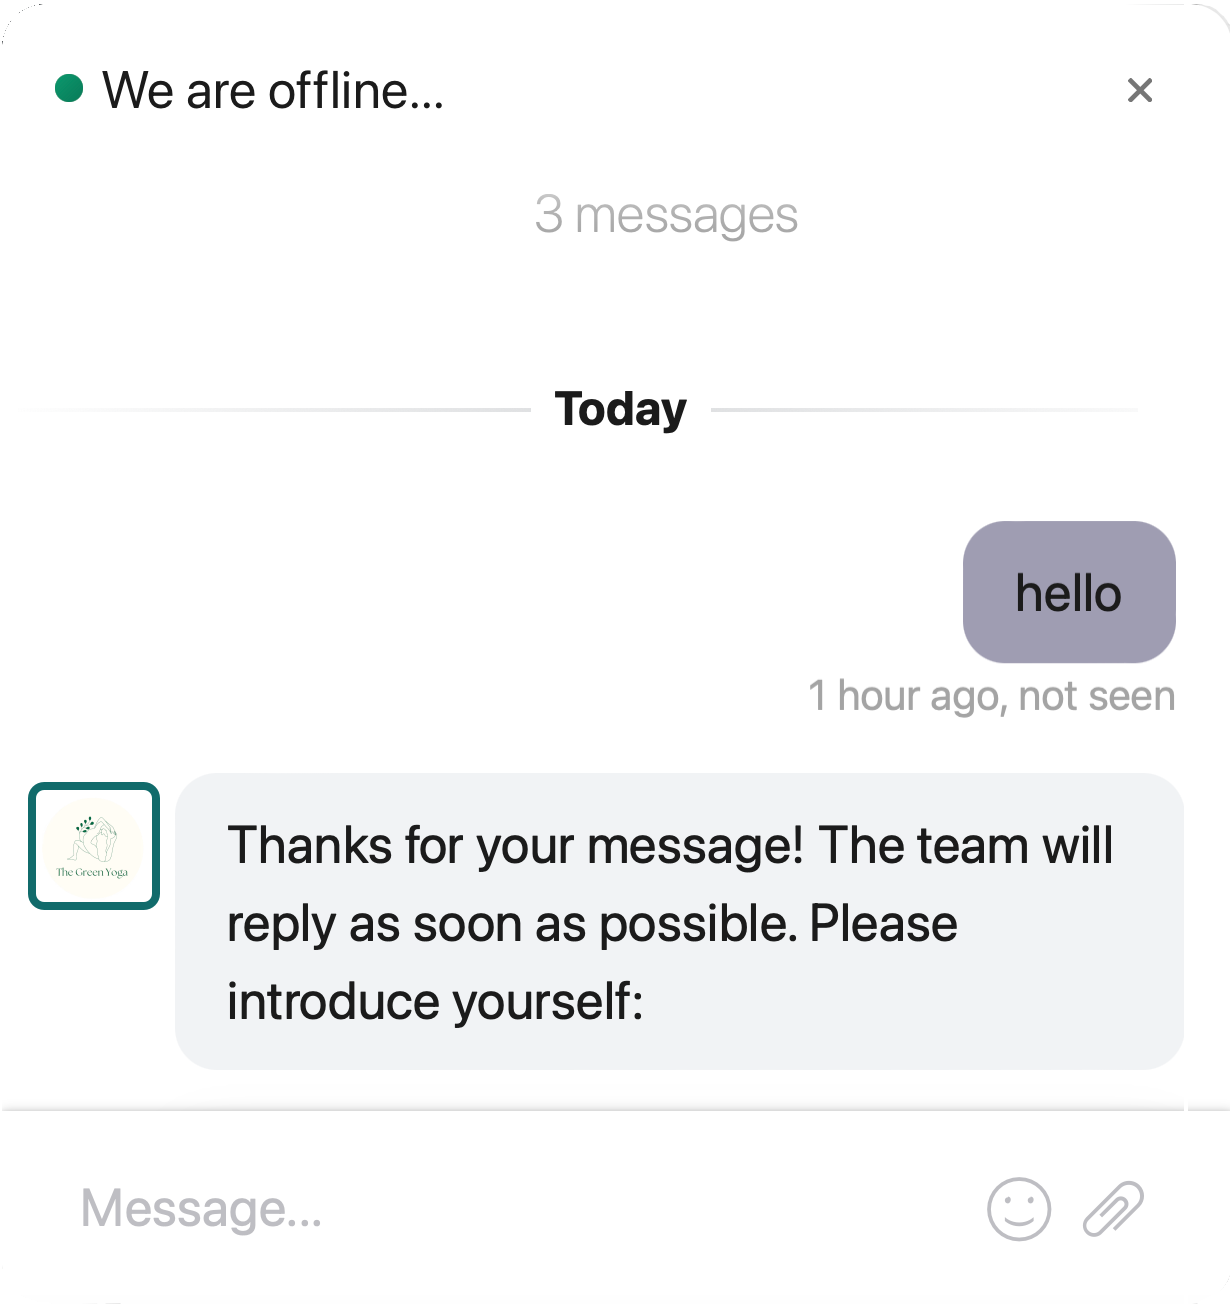This screenshot has width=1232, height=1304.
Task: Focus the 'Message...' input field
Action: [400, 1209]
